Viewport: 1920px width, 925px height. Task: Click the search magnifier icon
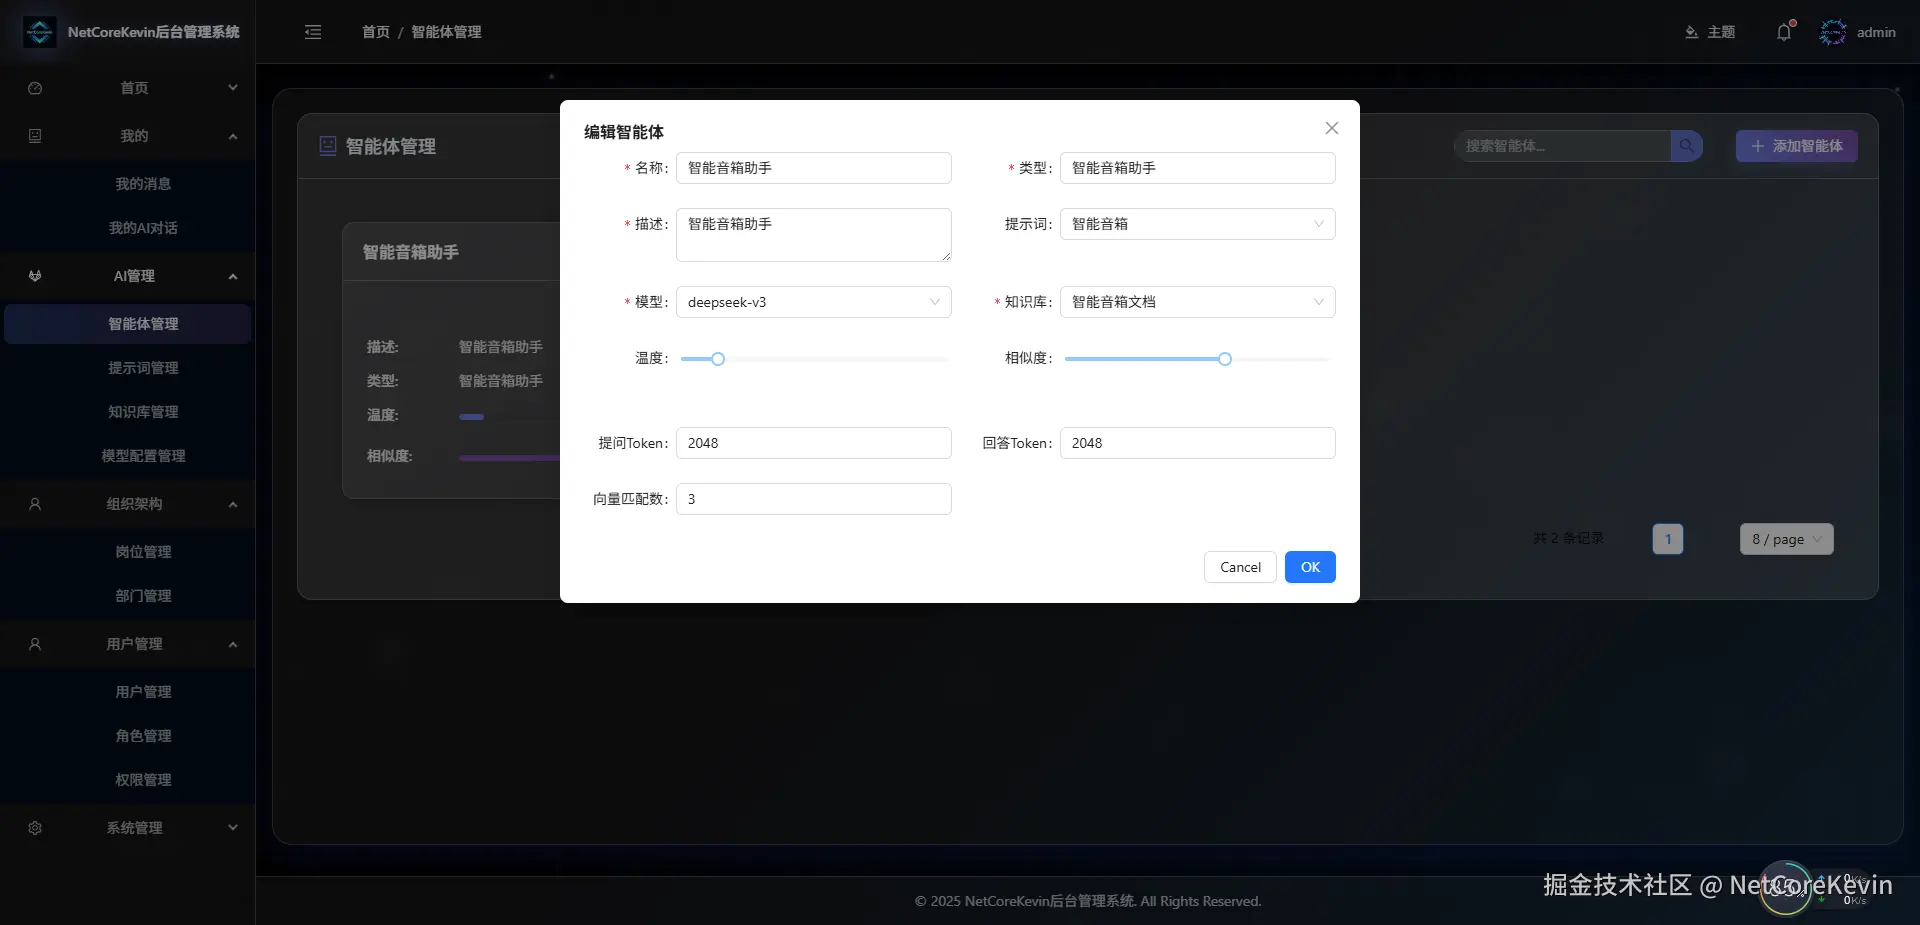coord(1686,146)
